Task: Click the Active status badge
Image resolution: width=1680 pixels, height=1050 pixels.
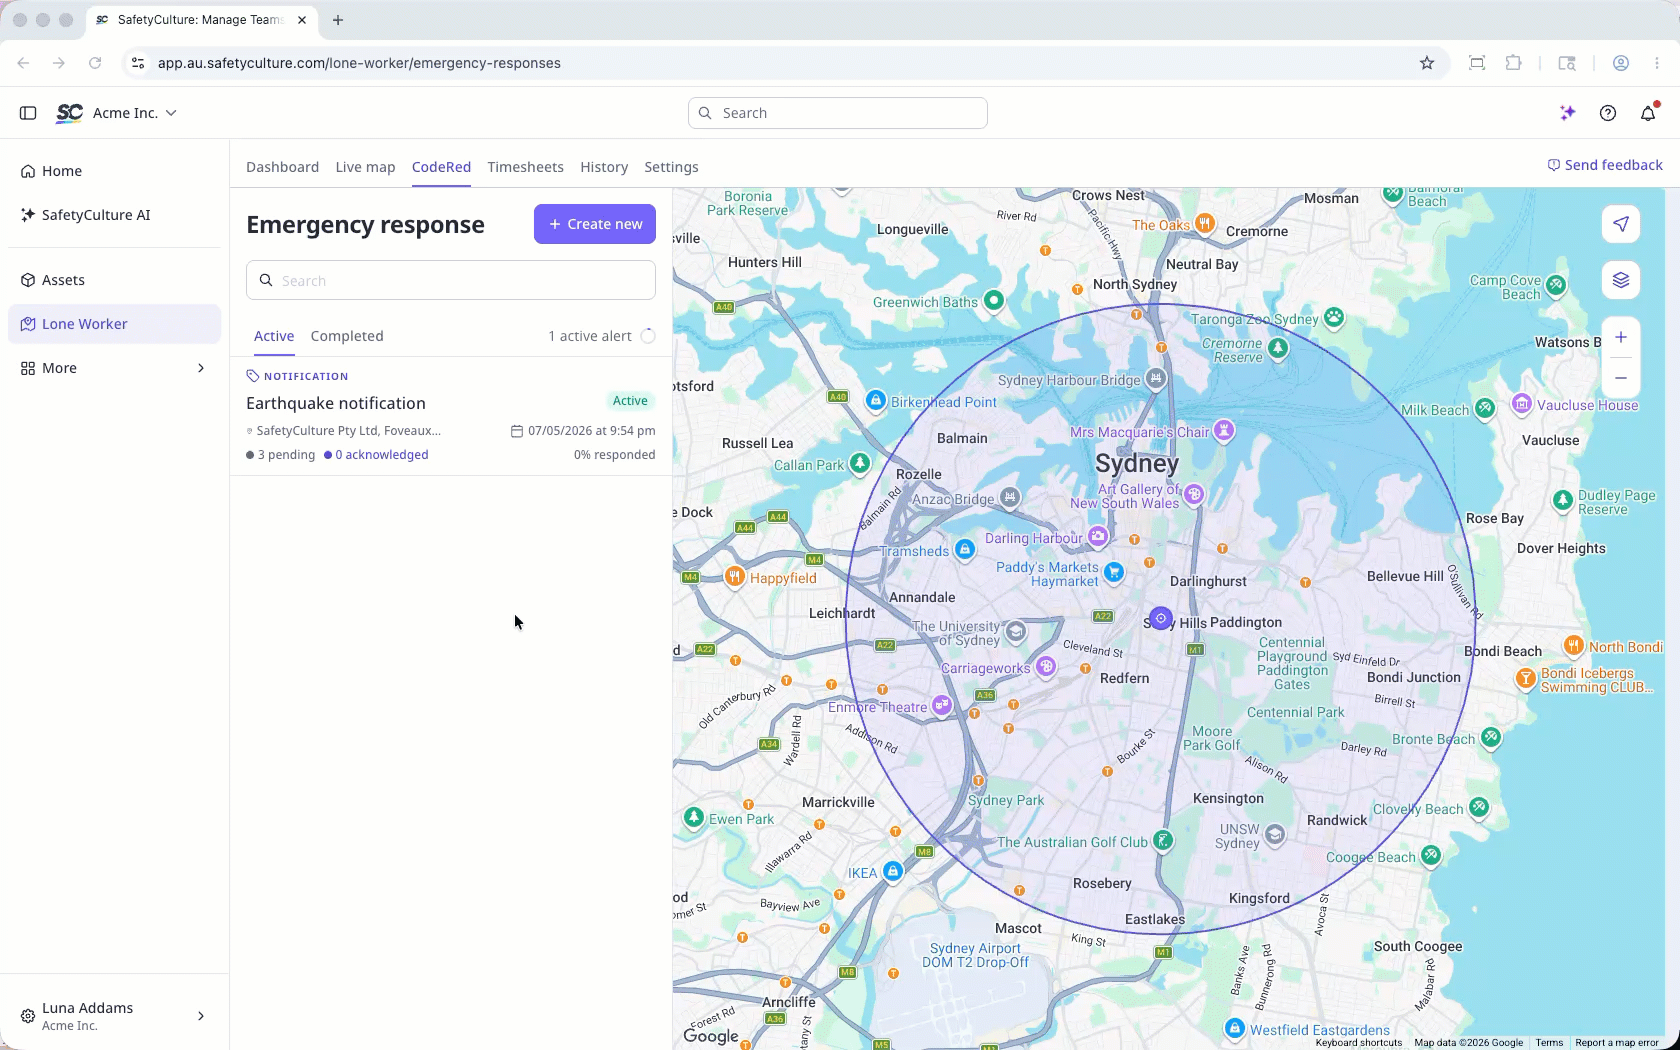Action: coord(630,401)
